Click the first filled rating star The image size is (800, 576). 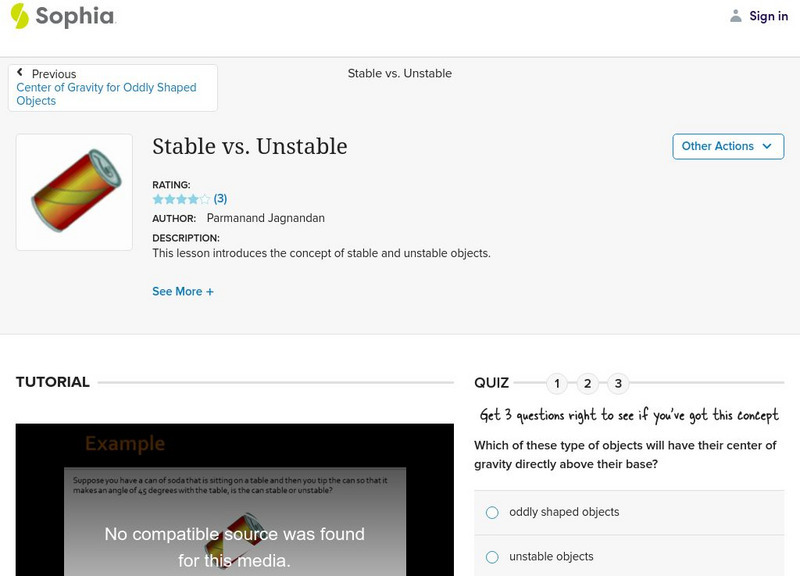158,199
